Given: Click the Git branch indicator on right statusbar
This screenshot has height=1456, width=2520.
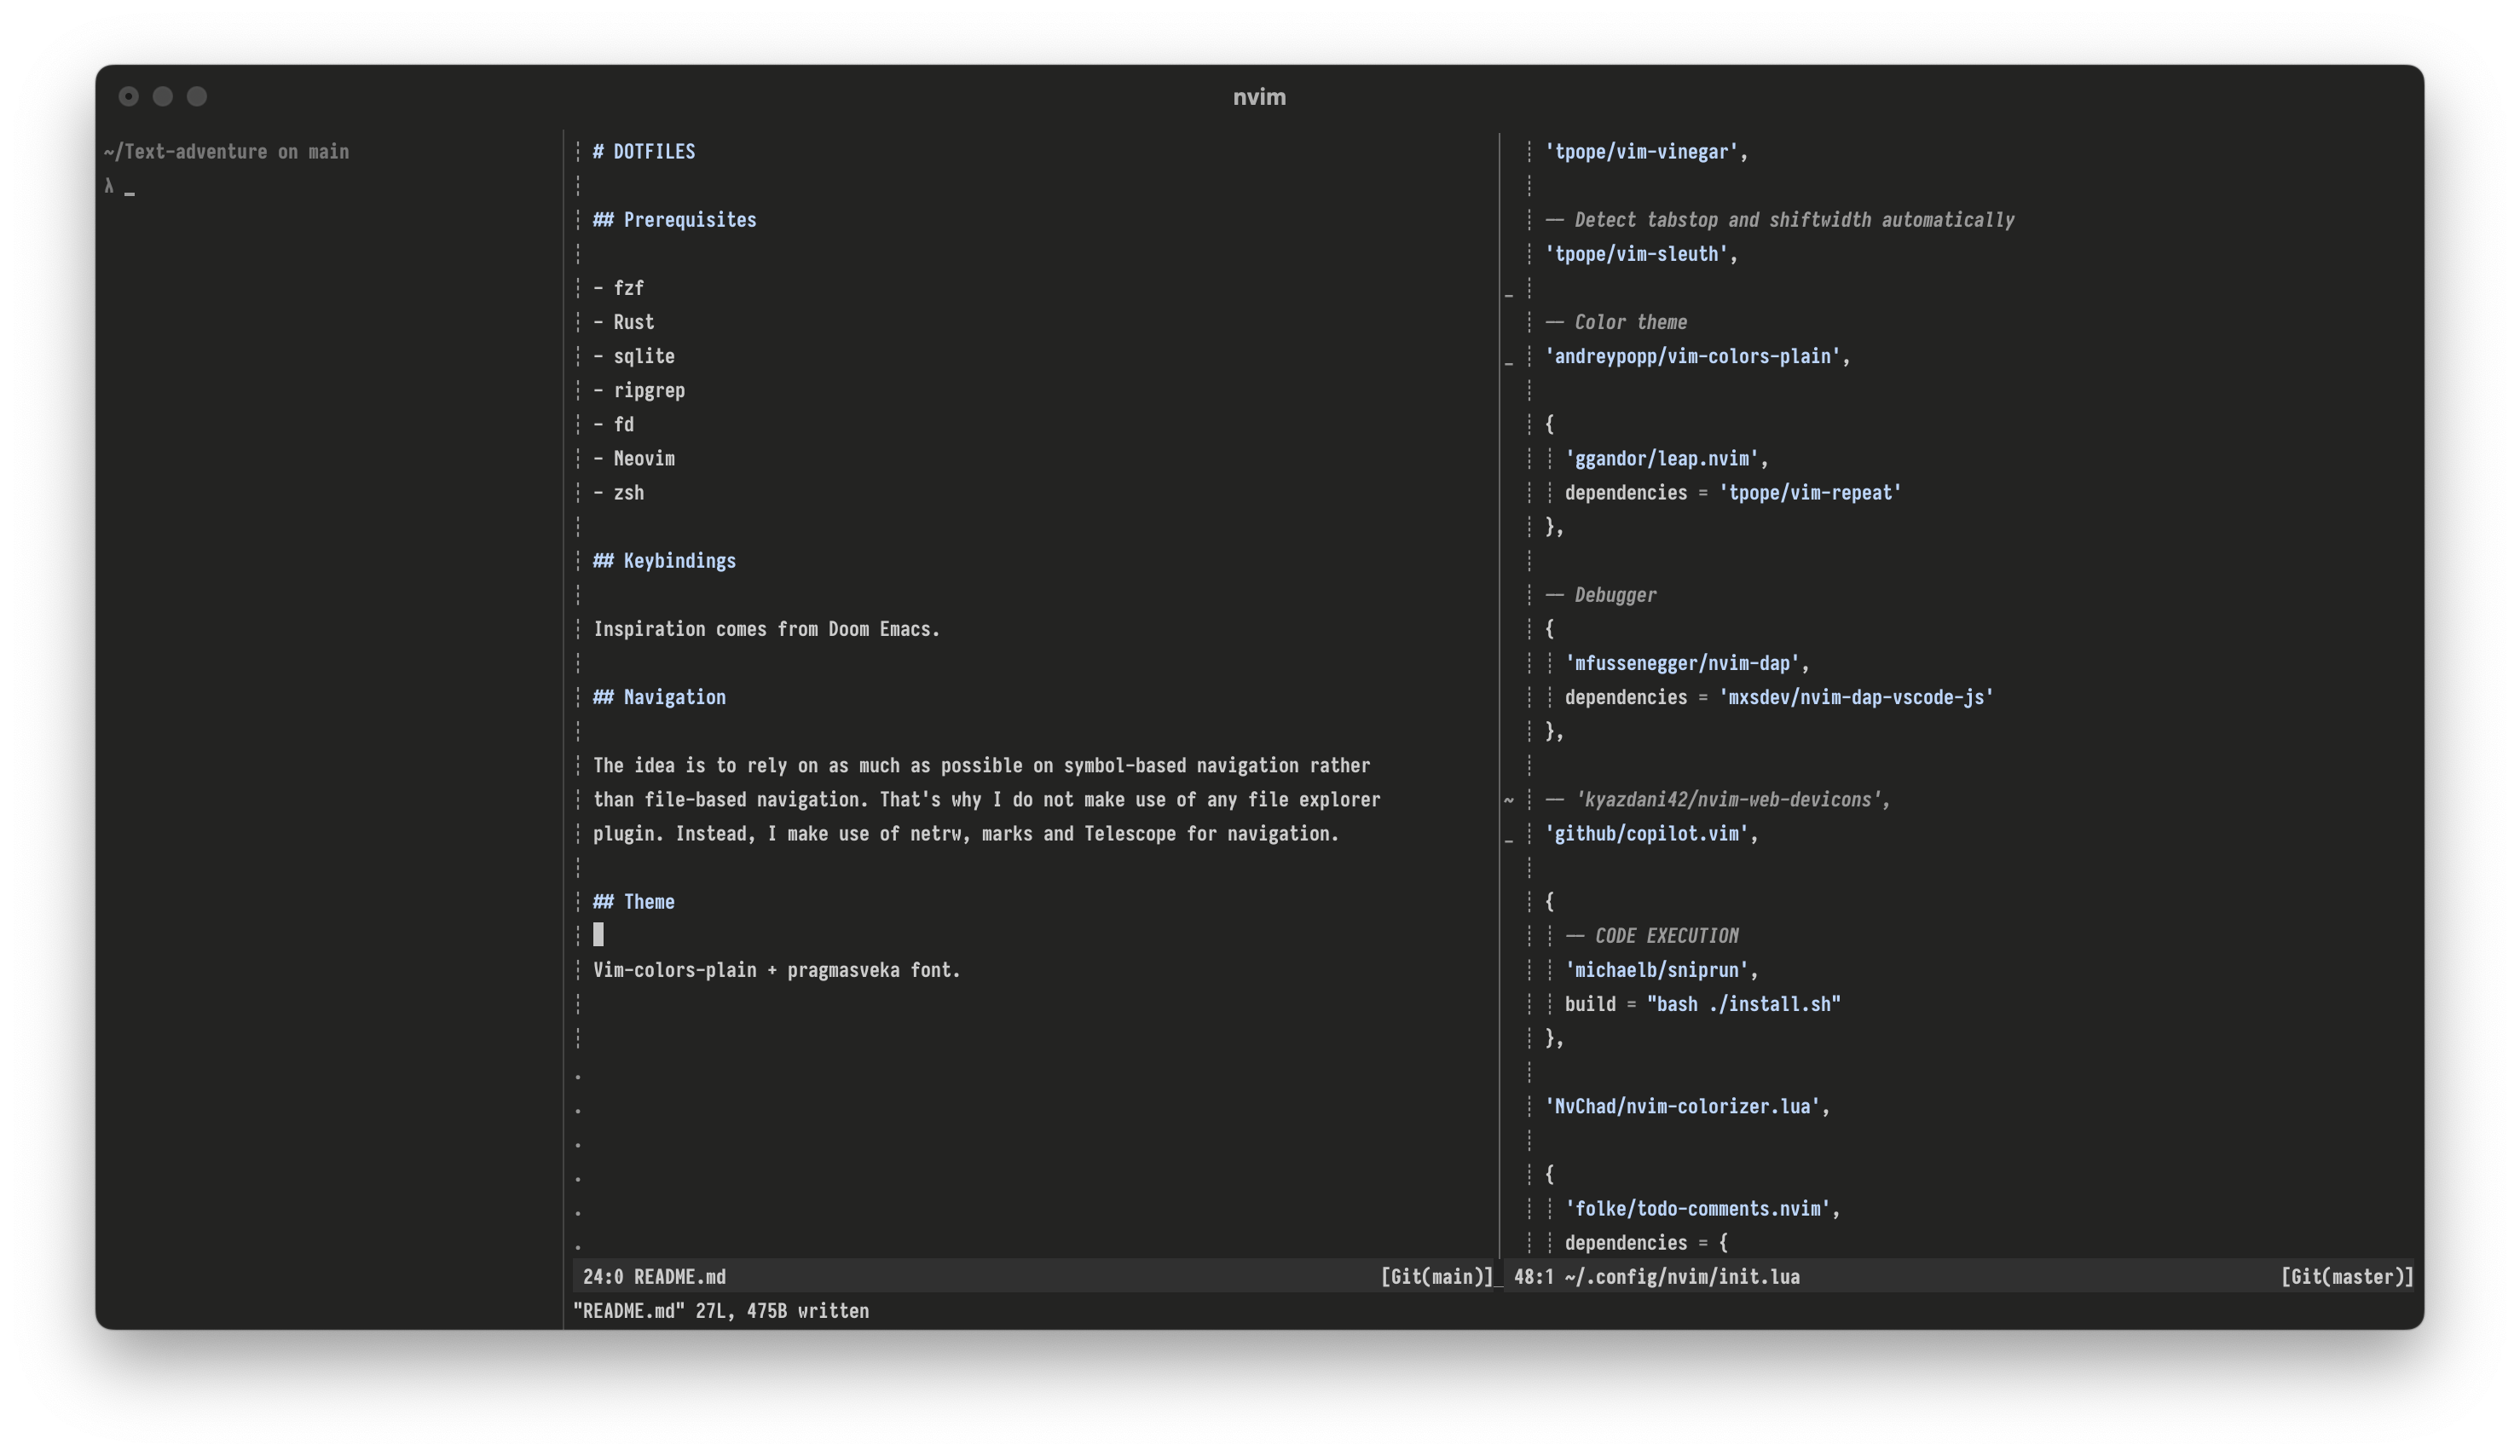Looking at the screenshot, I should 2349,1276.
